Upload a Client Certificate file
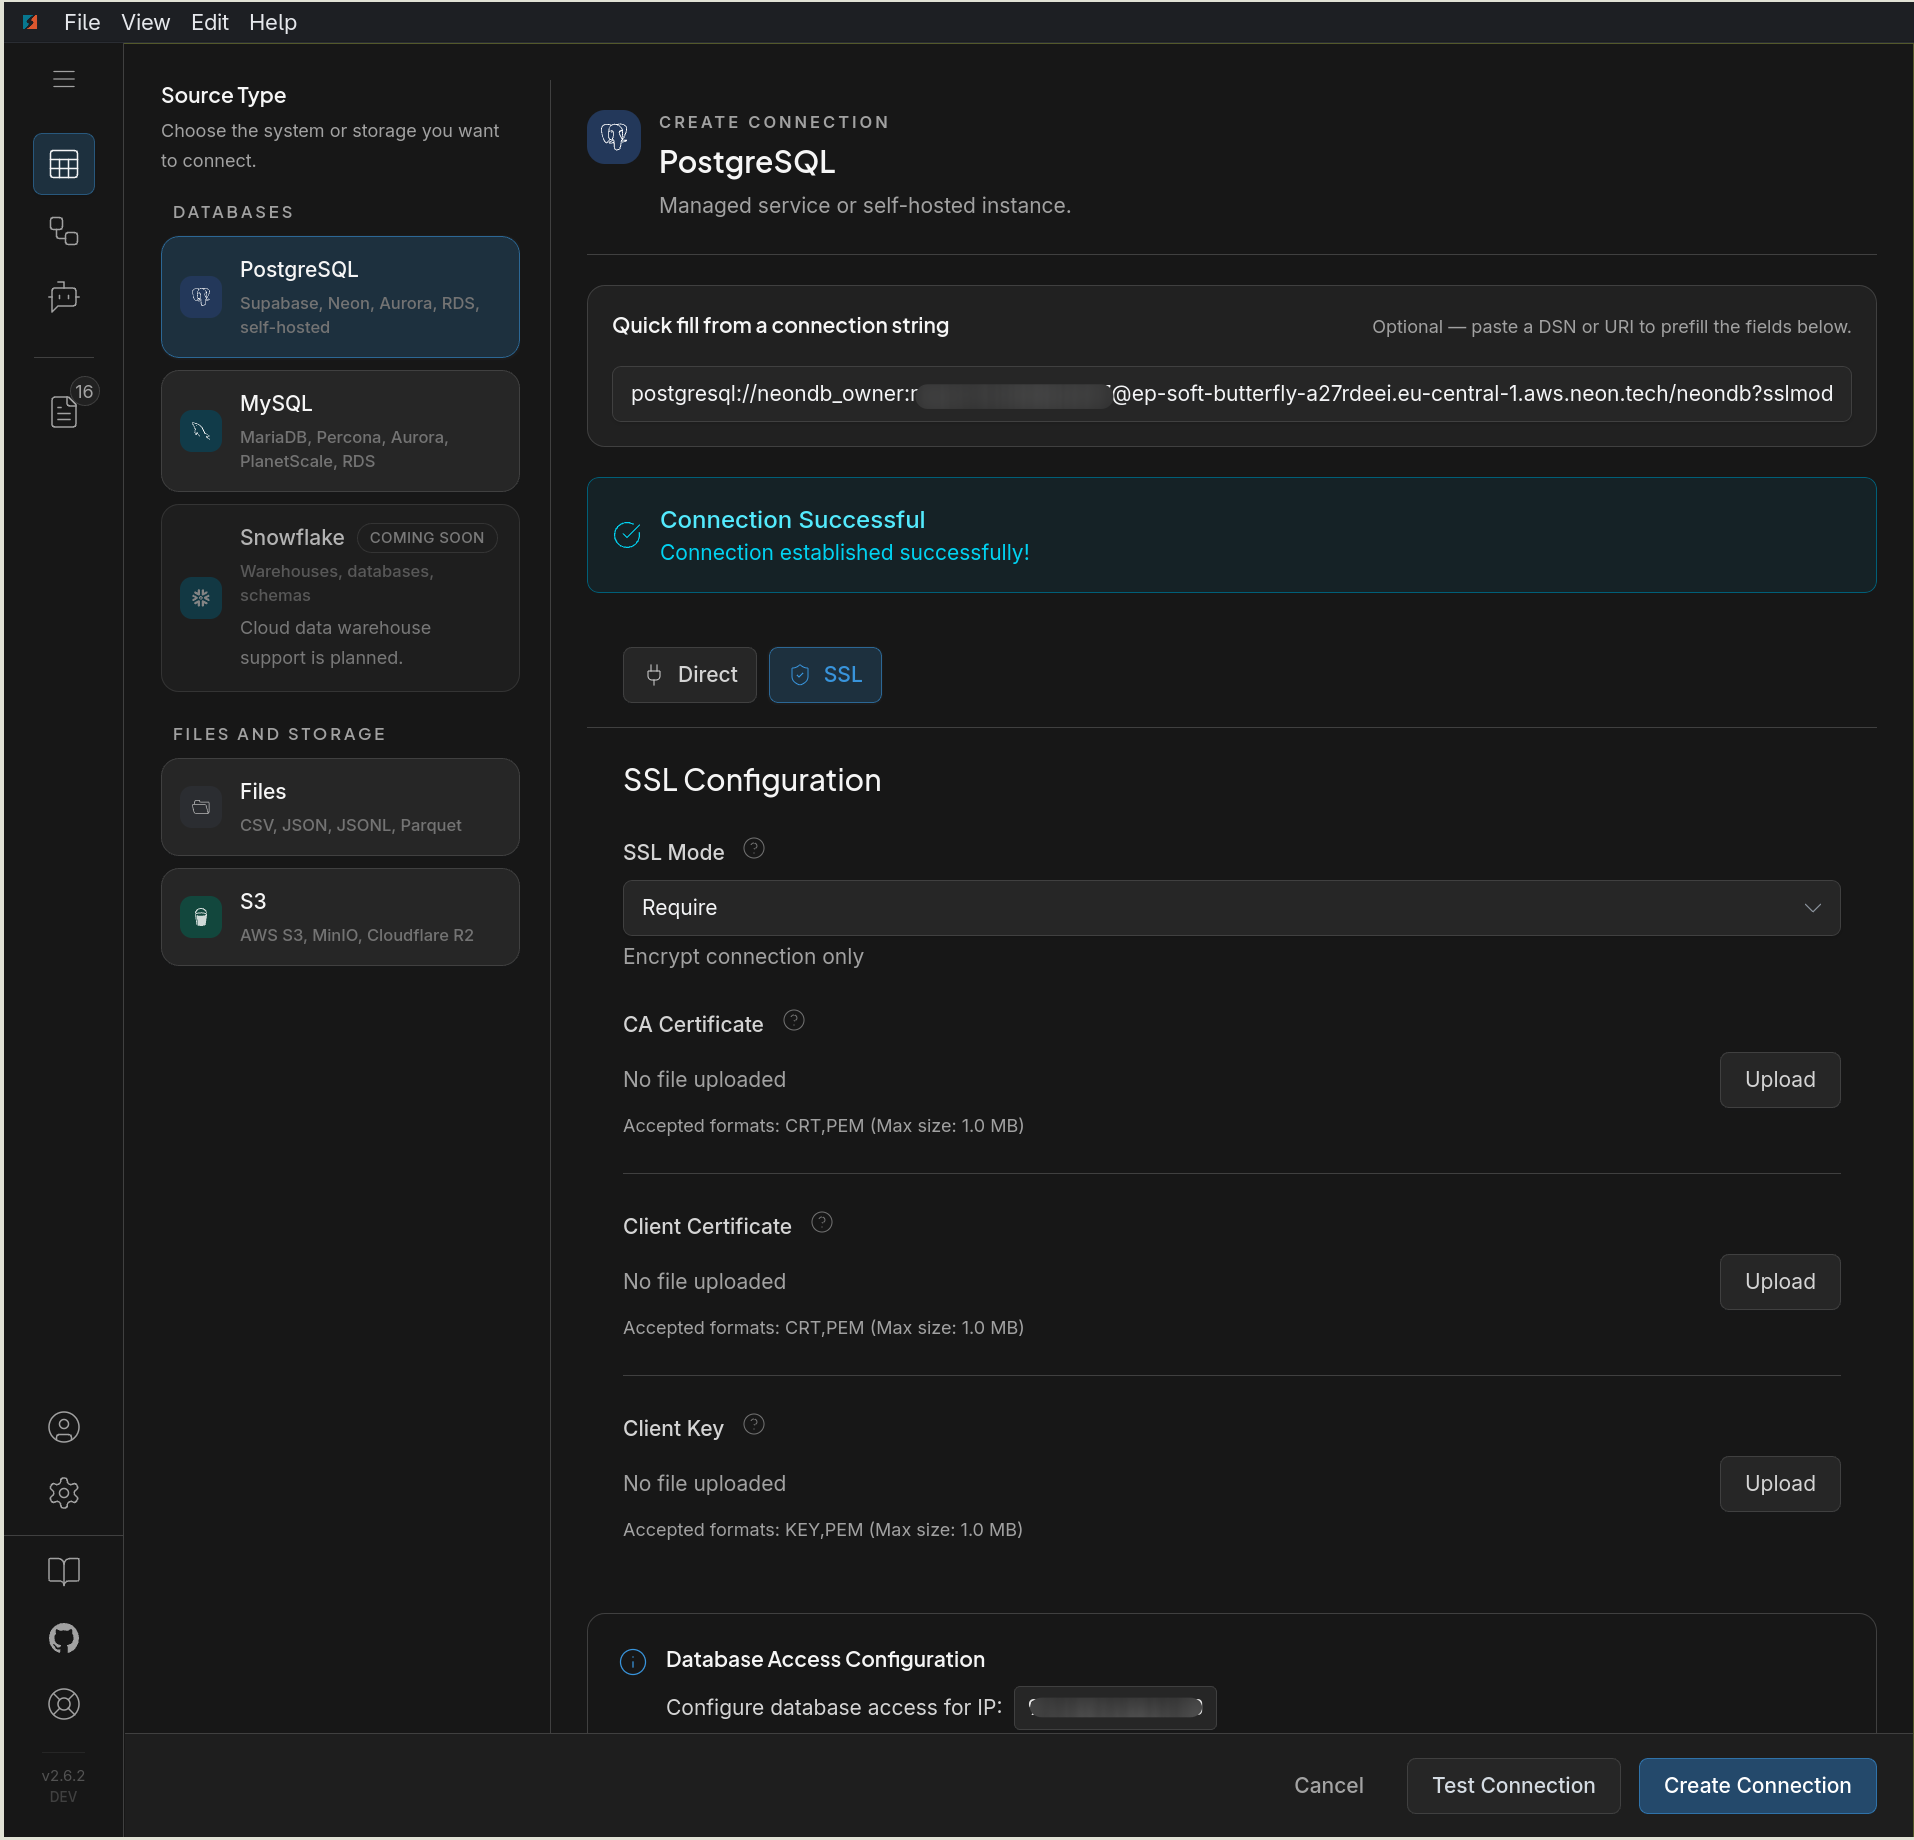 point(1780,1282)
